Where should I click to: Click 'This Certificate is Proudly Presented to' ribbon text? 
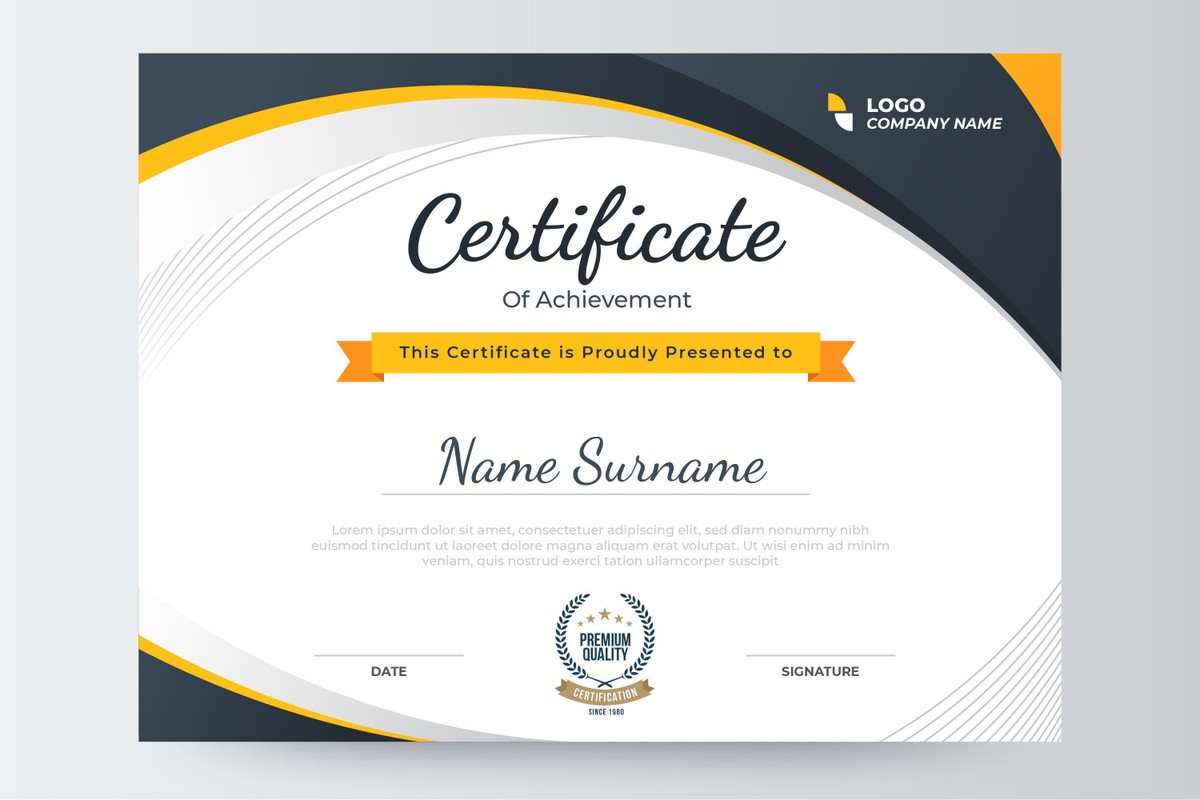(596, 352)
